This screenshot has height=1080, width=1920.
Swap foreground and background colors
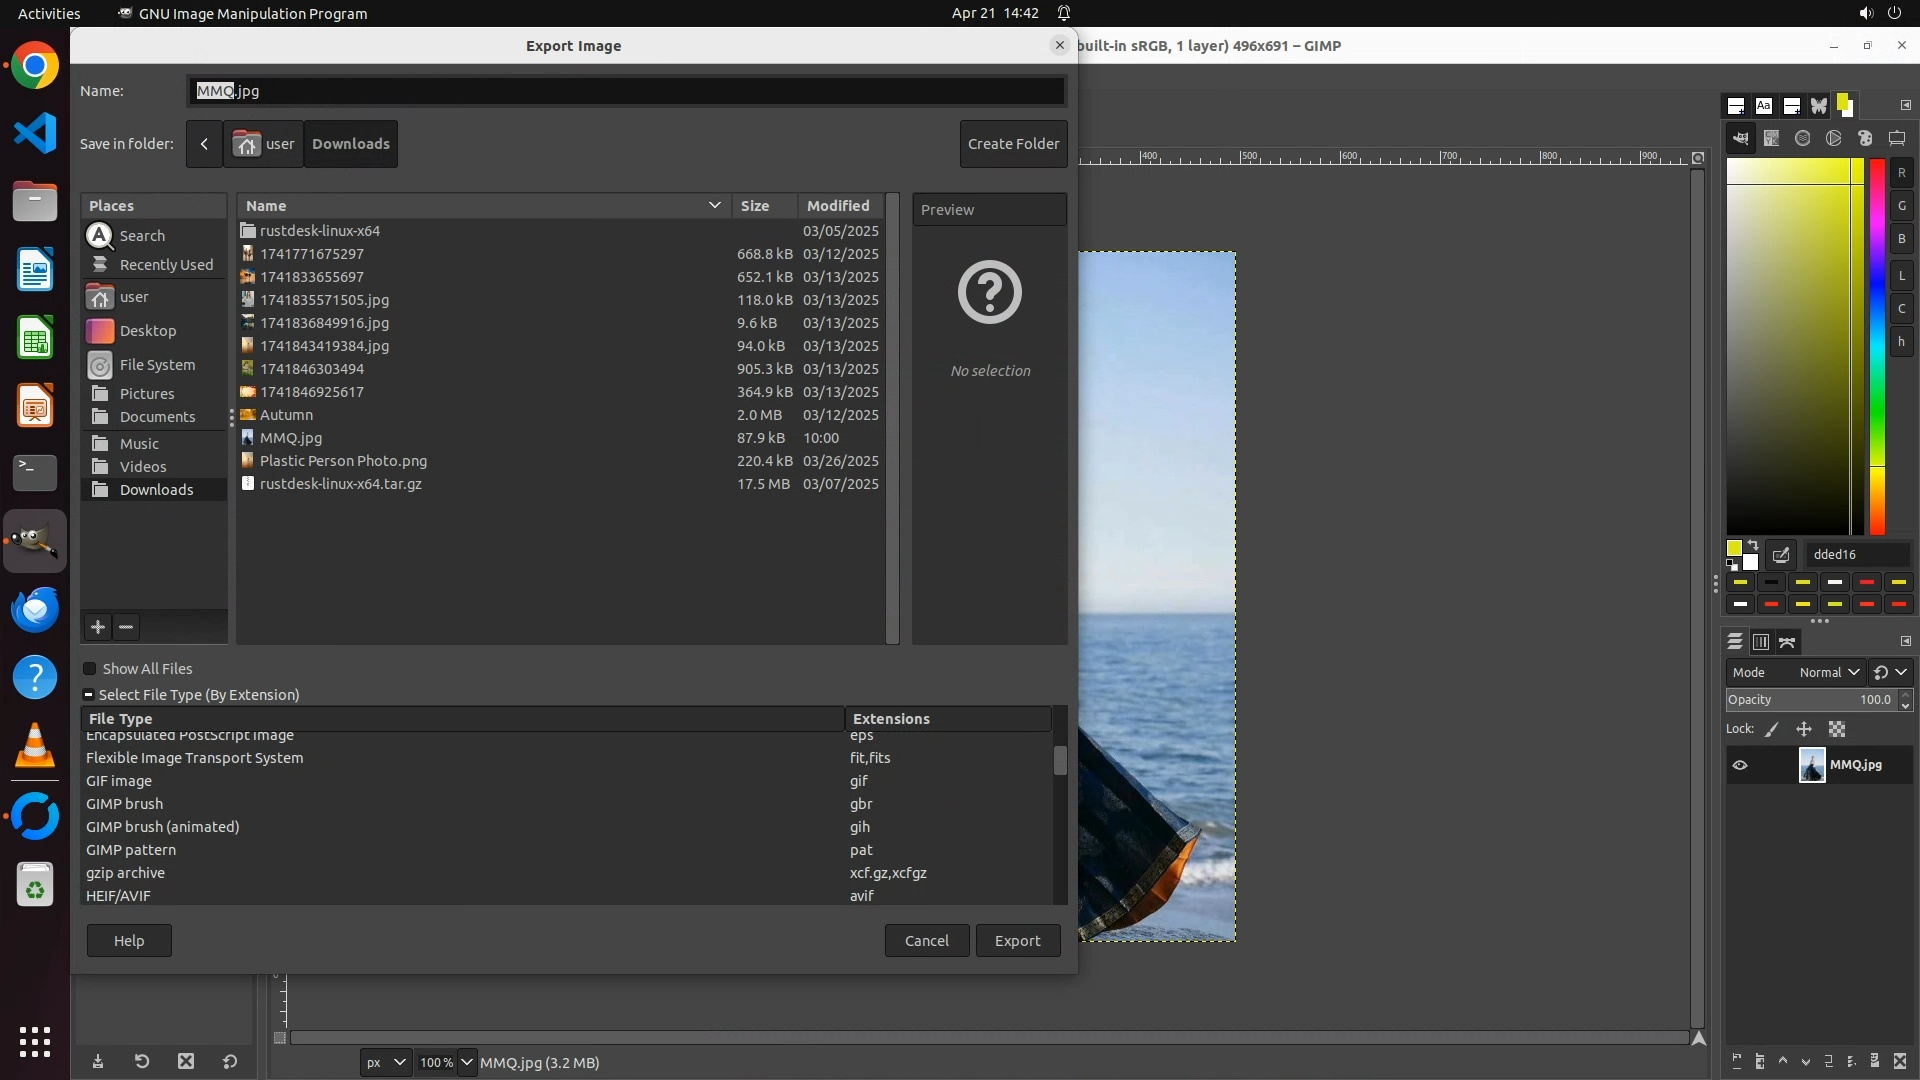coord(1753,546)
